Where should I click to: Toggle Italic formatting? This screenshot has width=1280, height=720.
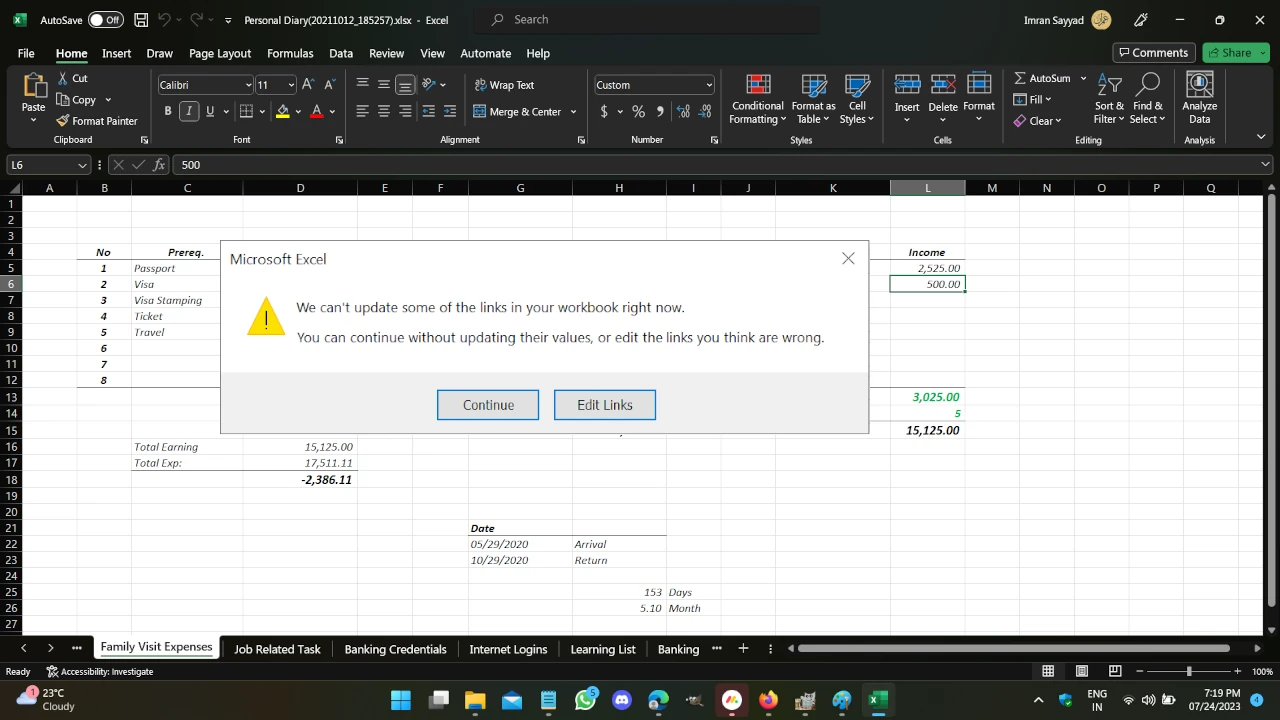(189, 112)
